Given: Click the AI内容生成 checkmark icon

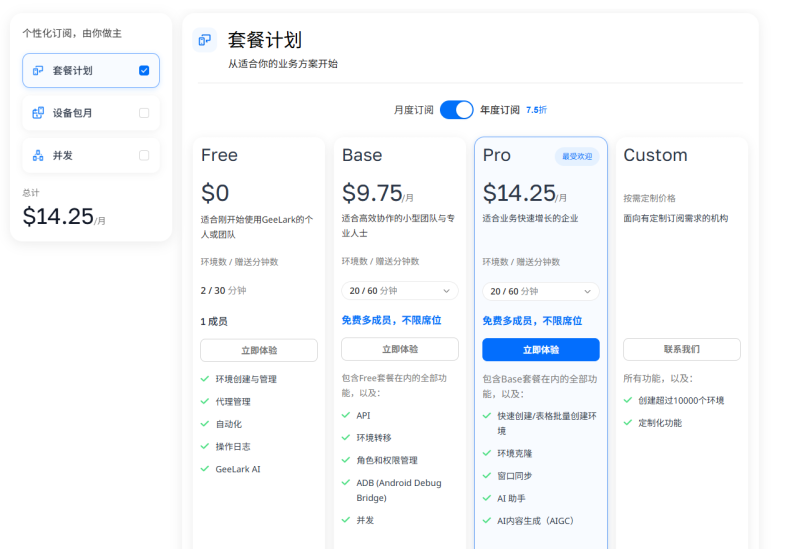Looking at the screenshot, I should click(x=487, y=520).
